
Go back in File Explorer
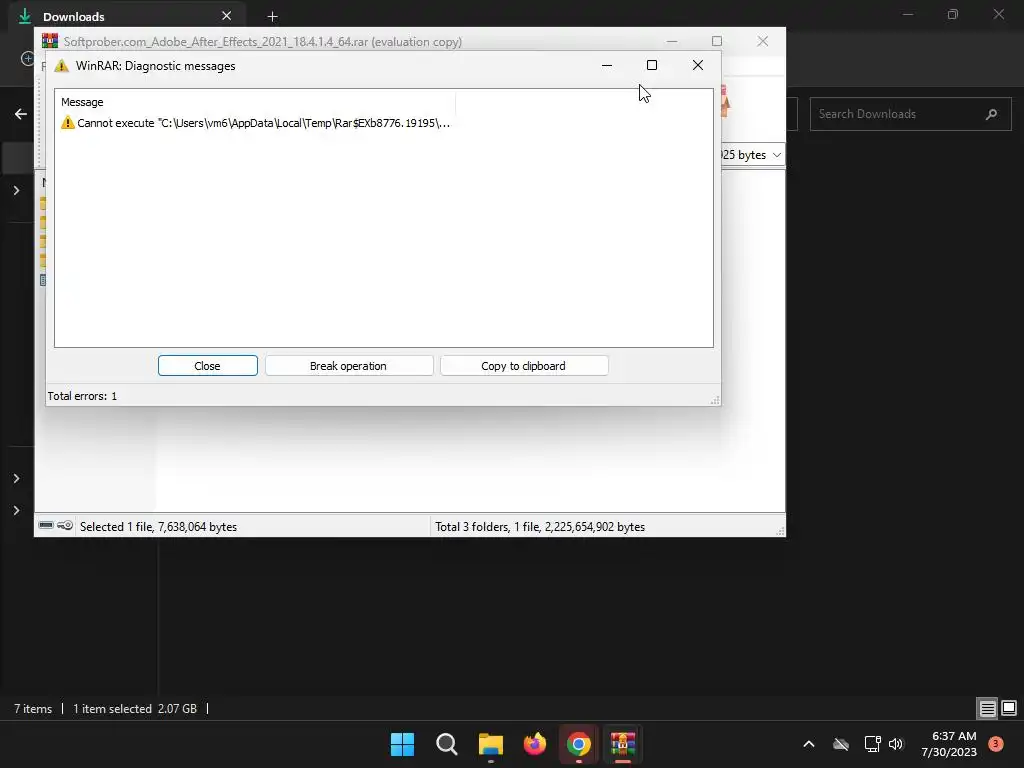pyautogui.click(x=21, y=114)
